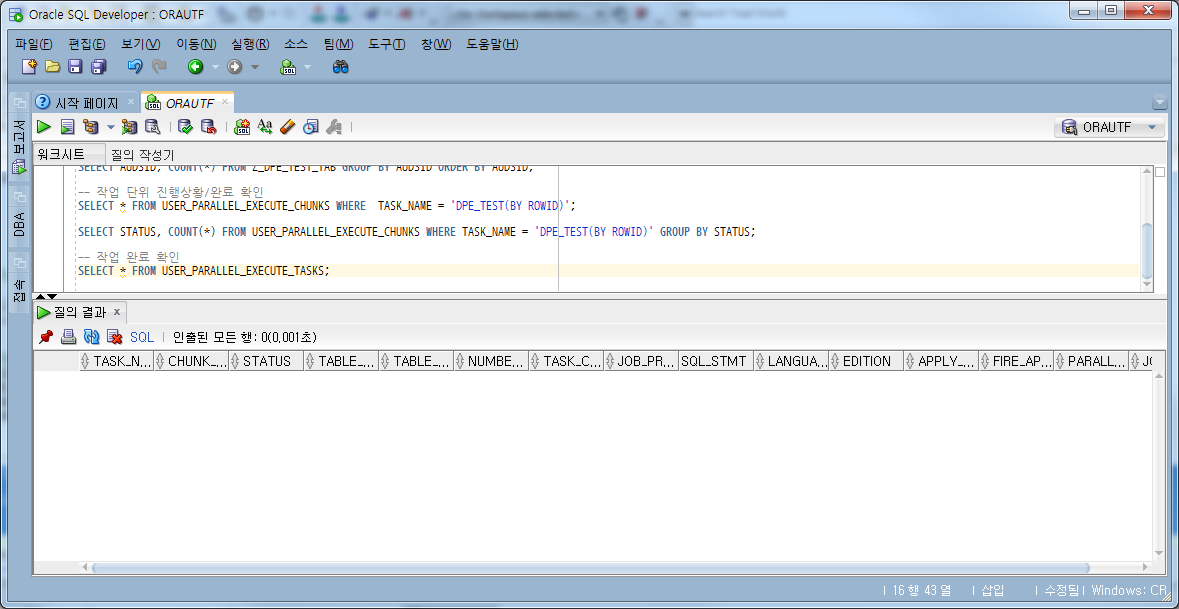Open a file with the folder icon
This screenshot has width=1179, height=609.
coord(53,66)
